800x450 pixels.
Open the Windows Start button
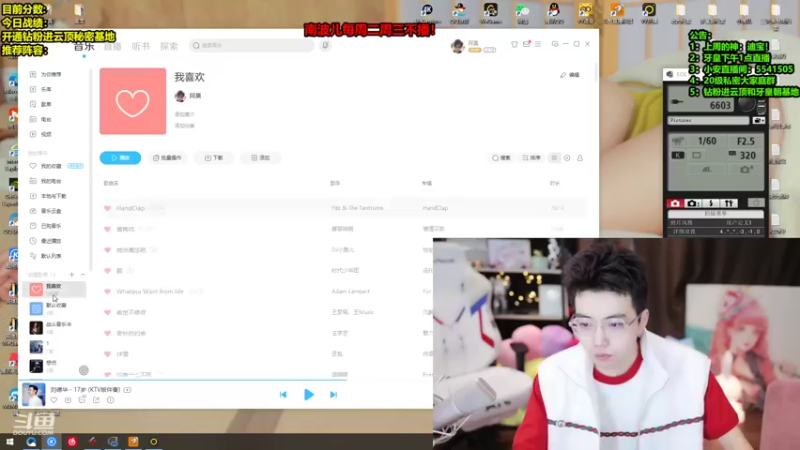pyautogui.click(x=10, y=441)
